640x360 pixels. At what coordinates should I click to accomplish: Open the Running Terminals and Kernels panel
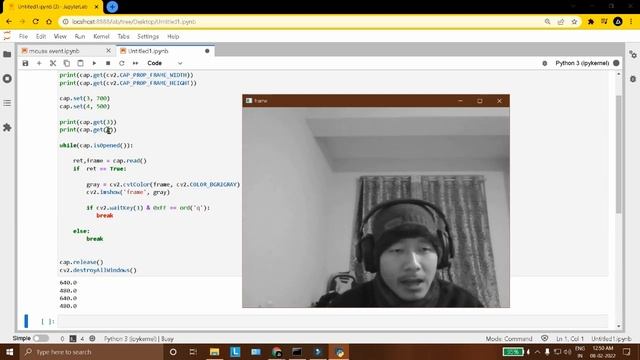pos(7,78)
